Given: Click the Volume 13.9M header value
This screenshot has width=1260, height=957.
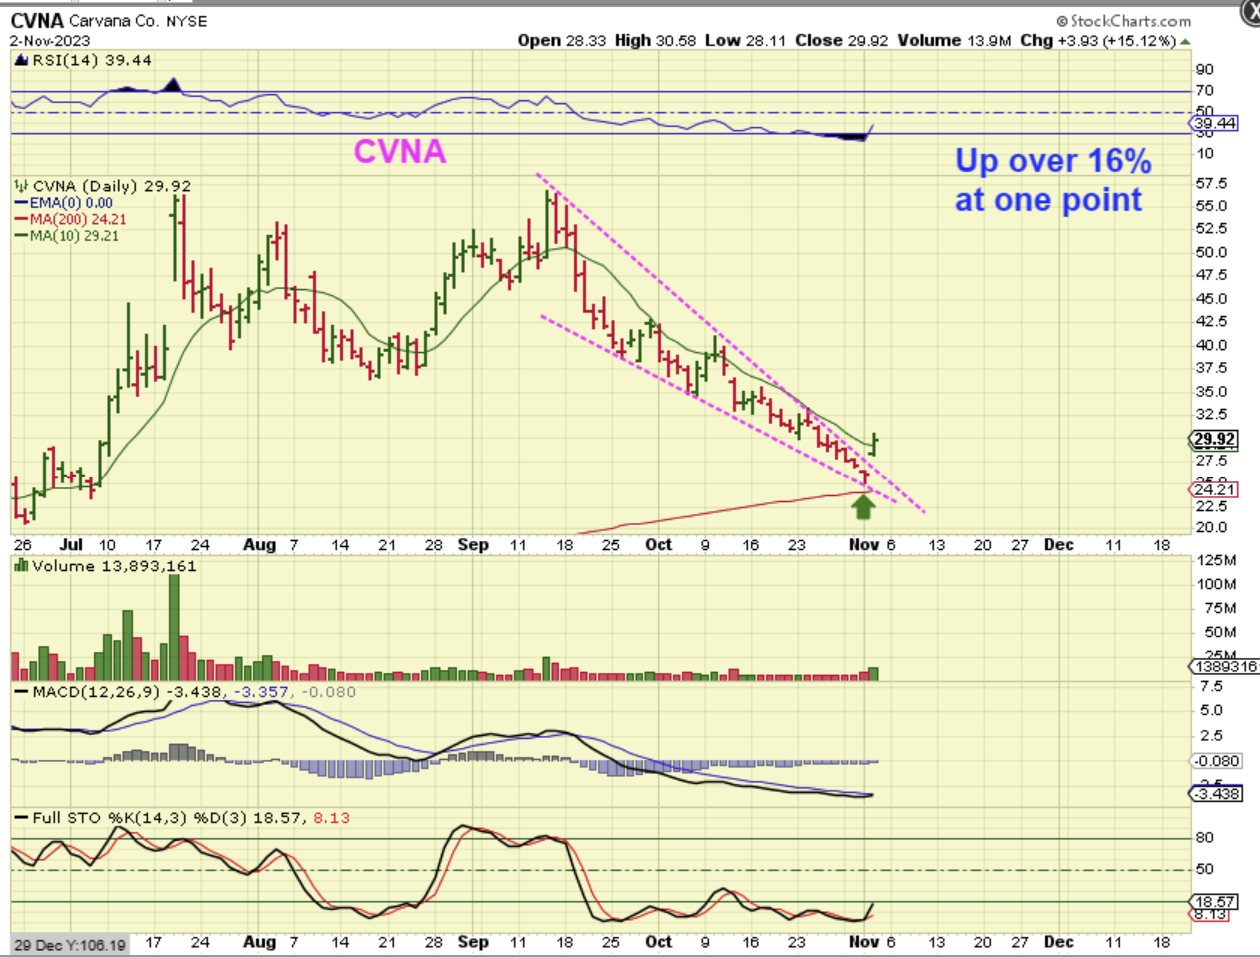Looking at the screenshot, I should [954, 40].
